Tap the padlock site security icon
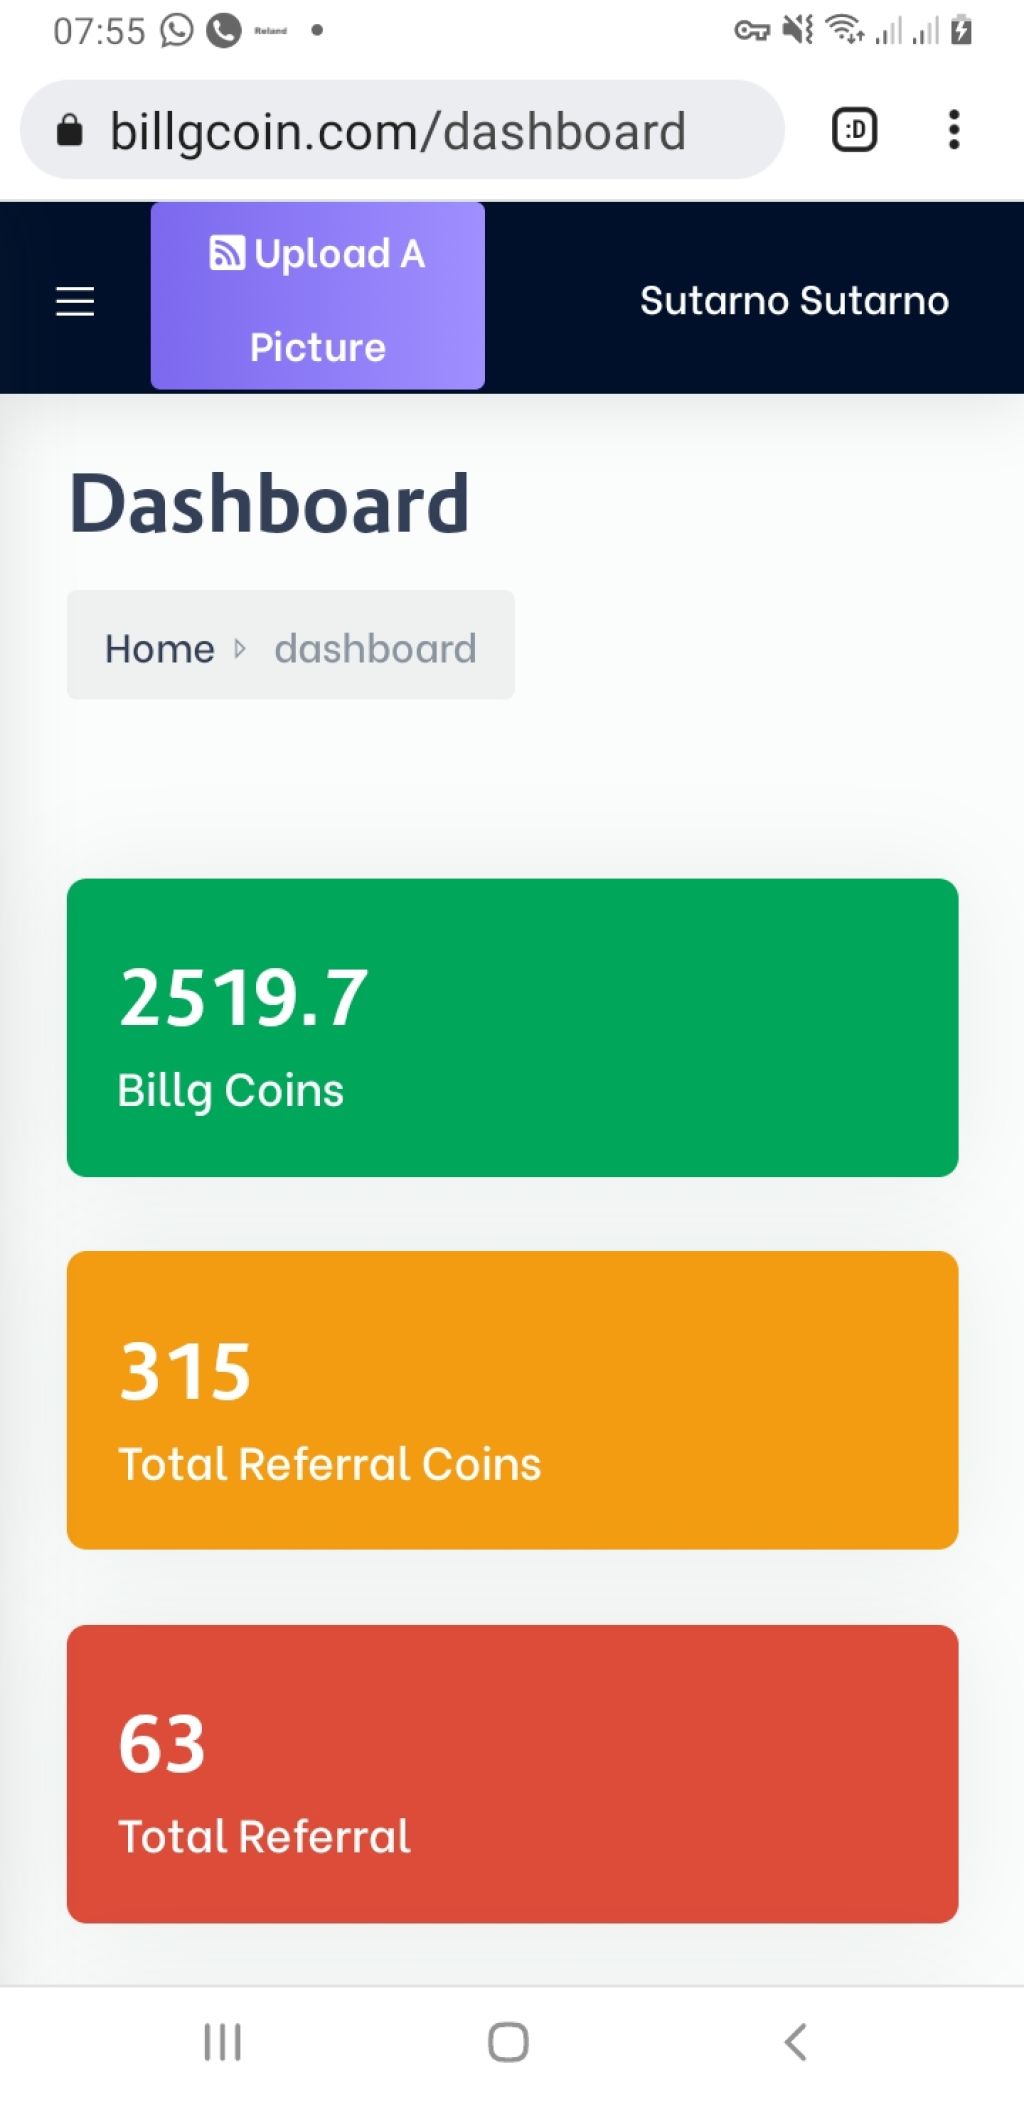Image resolution: width=1024 pixels, height=2104 pixels. tap(69, 130)
